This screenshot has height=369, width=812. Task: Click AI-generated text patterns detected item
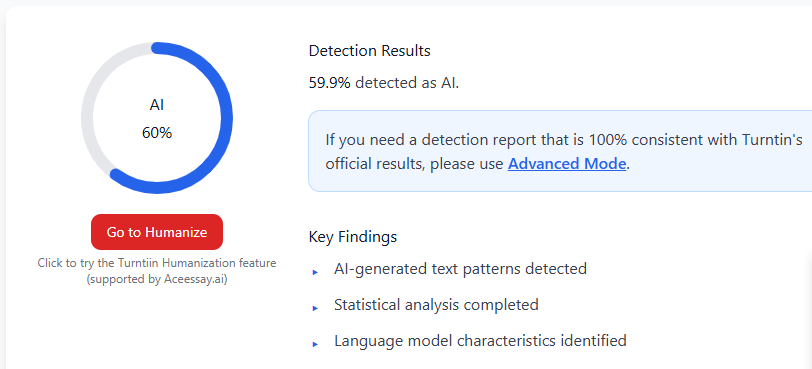coord(460,269)
